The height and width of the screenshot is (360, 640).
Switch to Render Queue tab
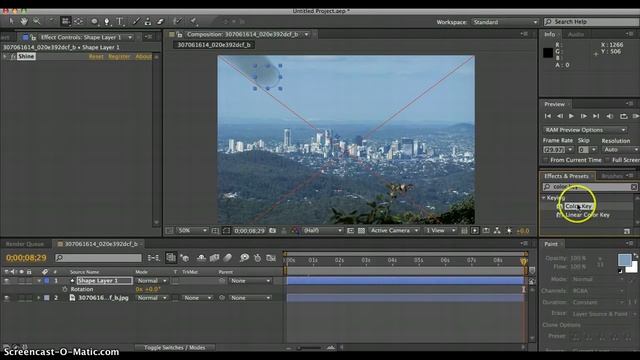click(x=25, y=244)
